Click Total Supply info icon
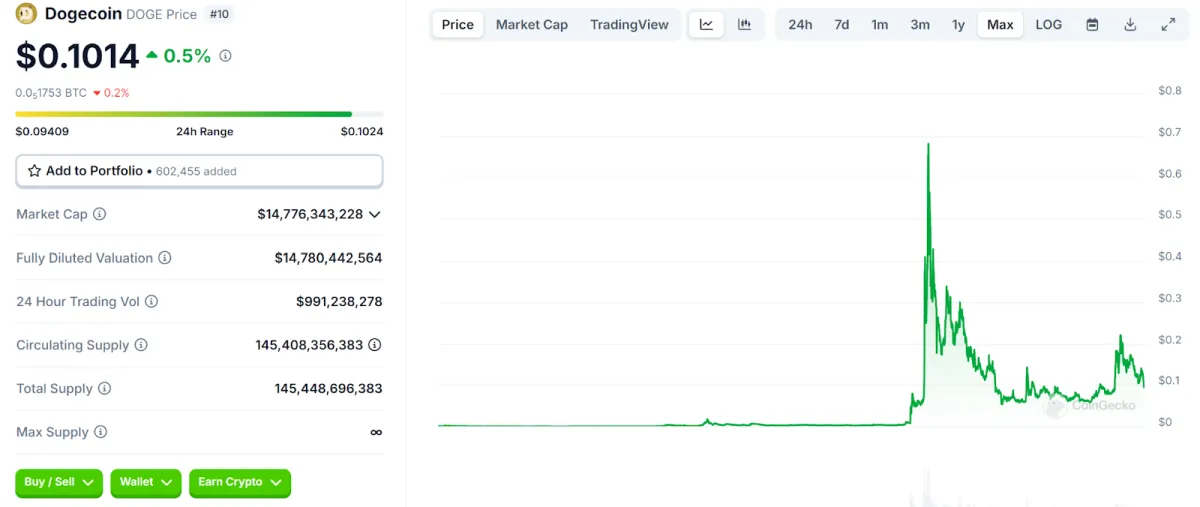This screenshot has height=507, width=1200. tap(104, 389)
